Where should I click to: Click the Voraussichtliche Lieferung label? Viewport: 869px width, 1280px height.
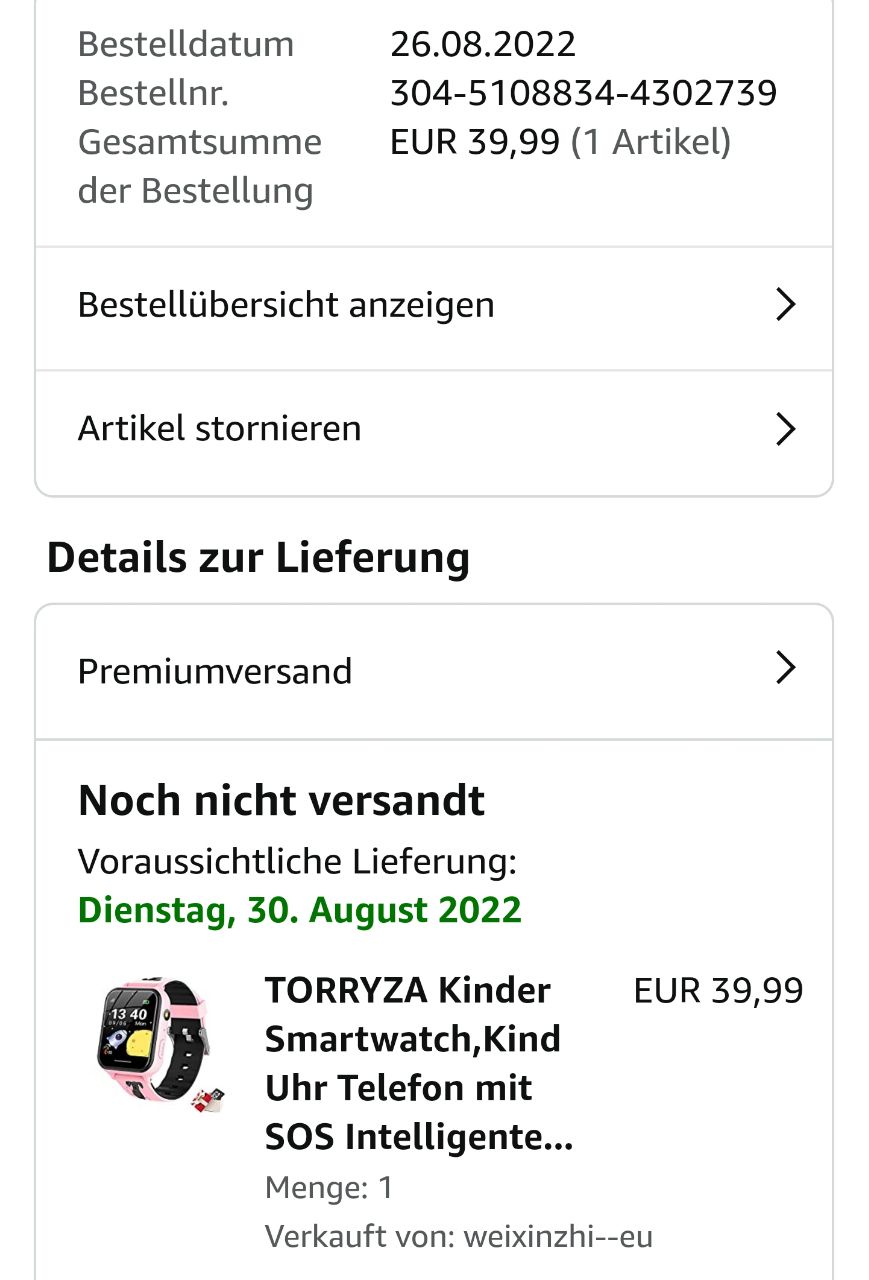pyautogui.click(x=297, y=861)
